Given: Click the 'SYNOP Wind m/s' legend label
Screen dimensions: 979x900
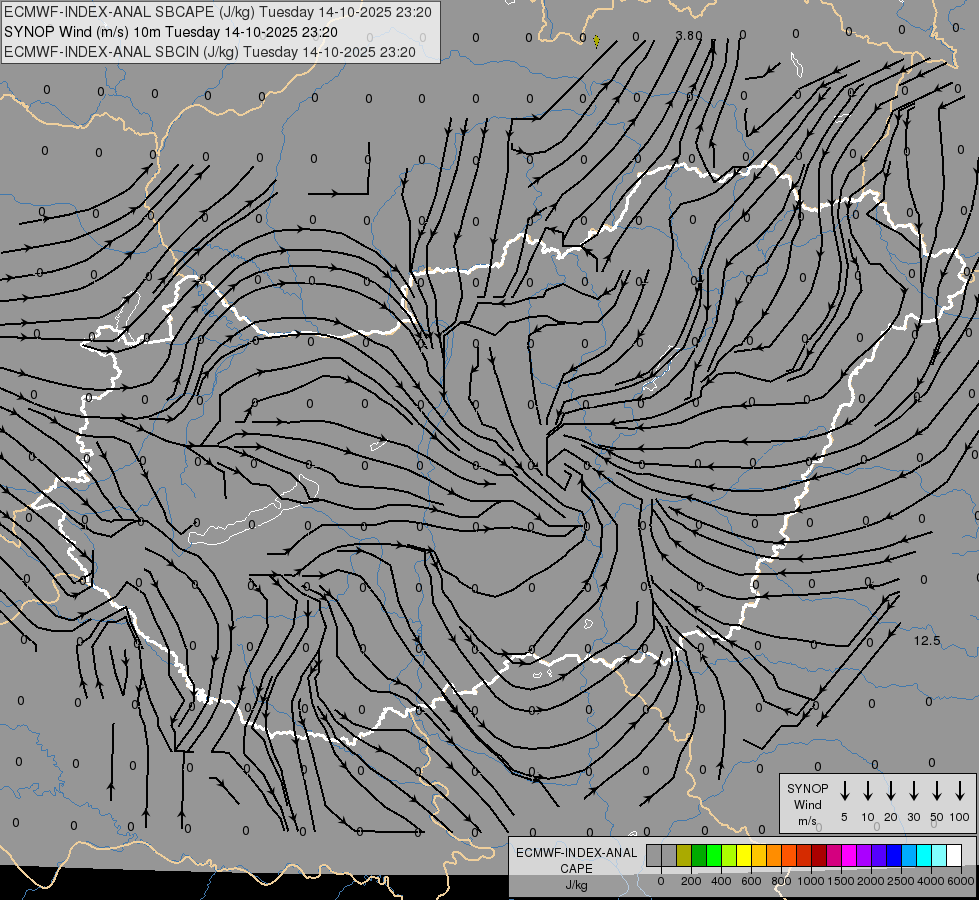Looking at the screenshot, I should coord(807,804).
